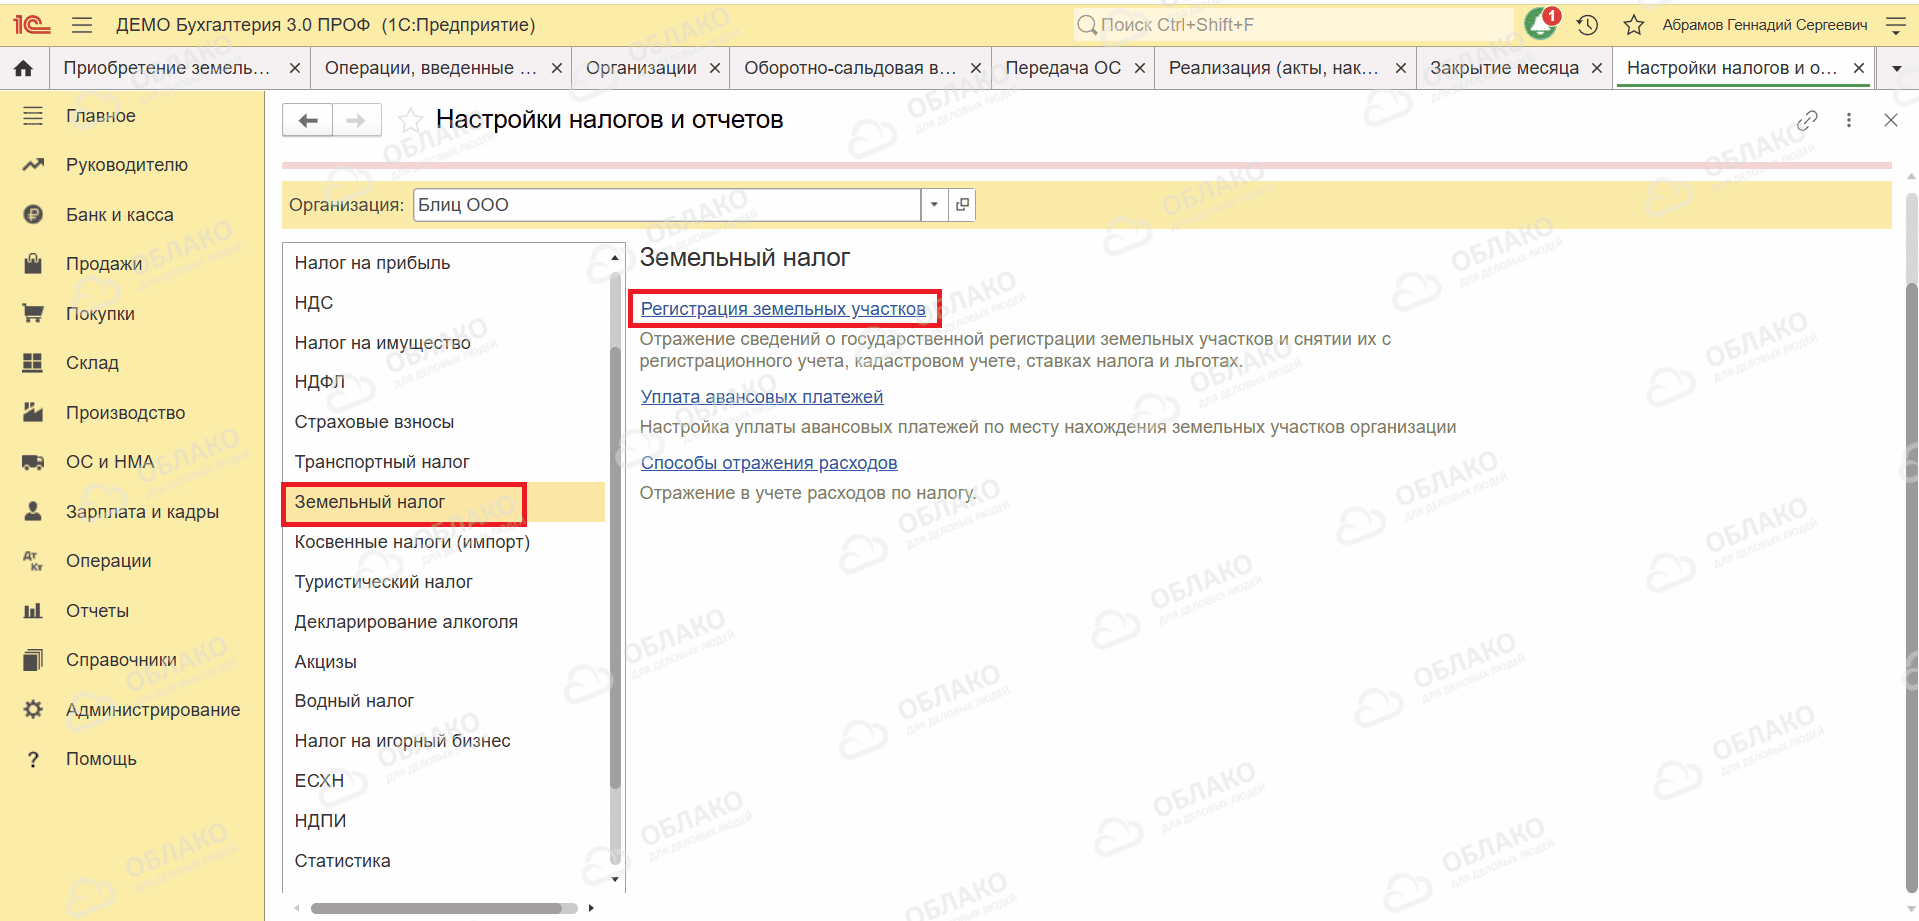Open the Администрирование section
Screen dimensions: 1919x921
[153, 710]
